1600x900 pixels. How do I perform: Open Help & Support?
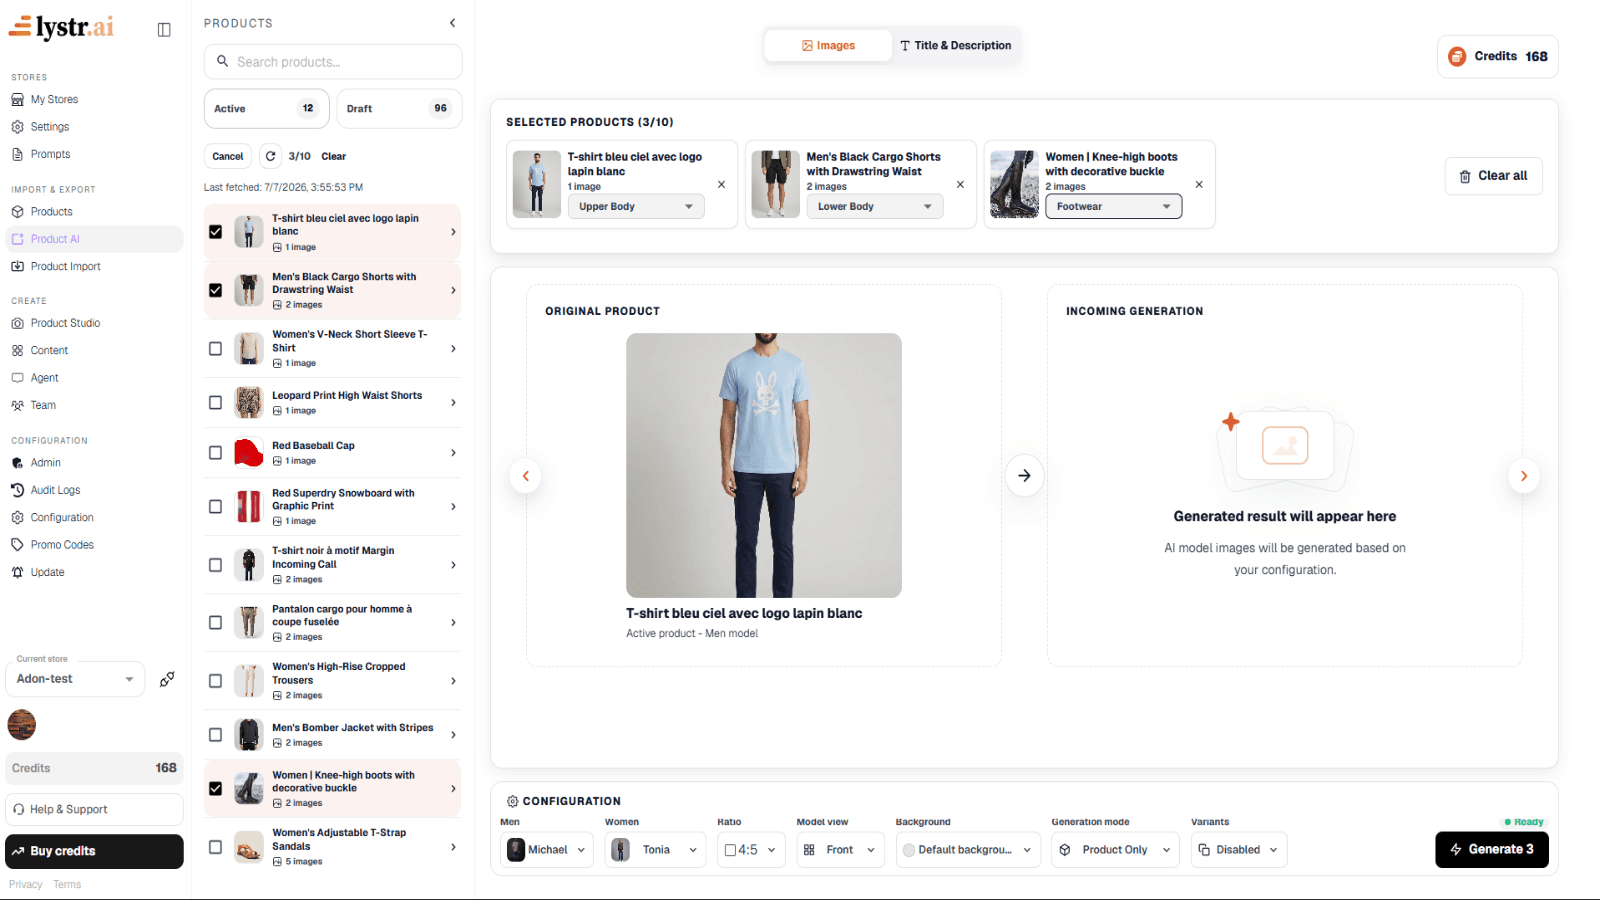click(94, 810)
